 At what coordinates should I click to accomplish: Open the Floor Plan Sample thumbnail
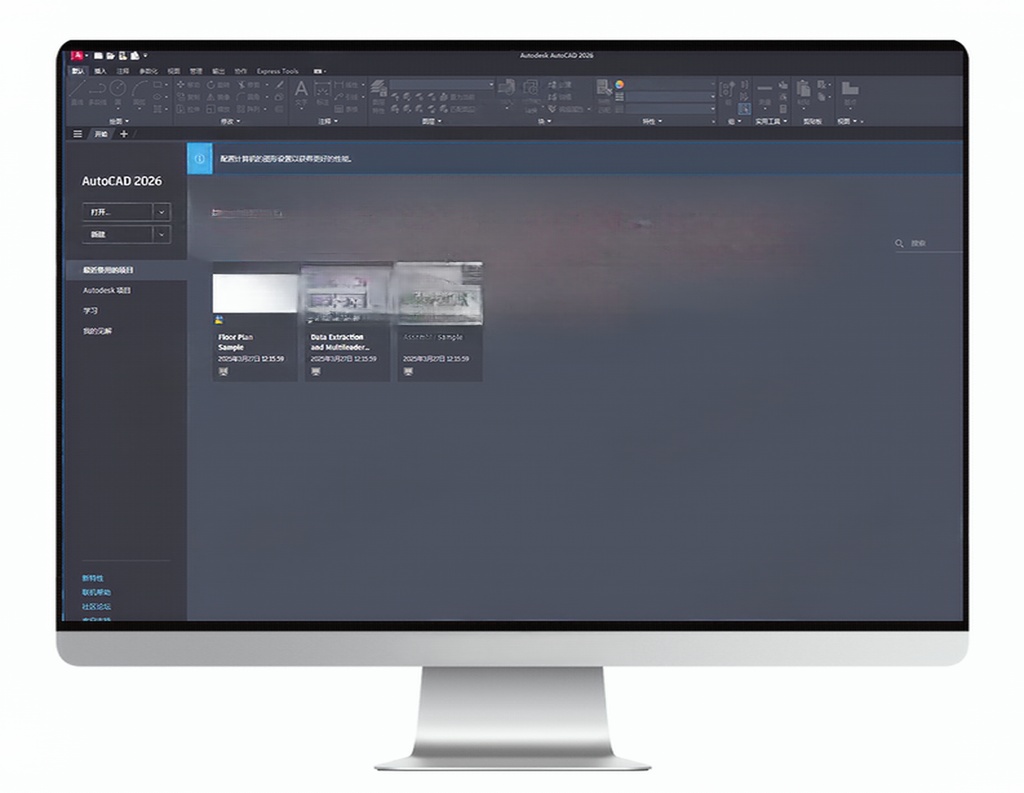pos(255,293)
